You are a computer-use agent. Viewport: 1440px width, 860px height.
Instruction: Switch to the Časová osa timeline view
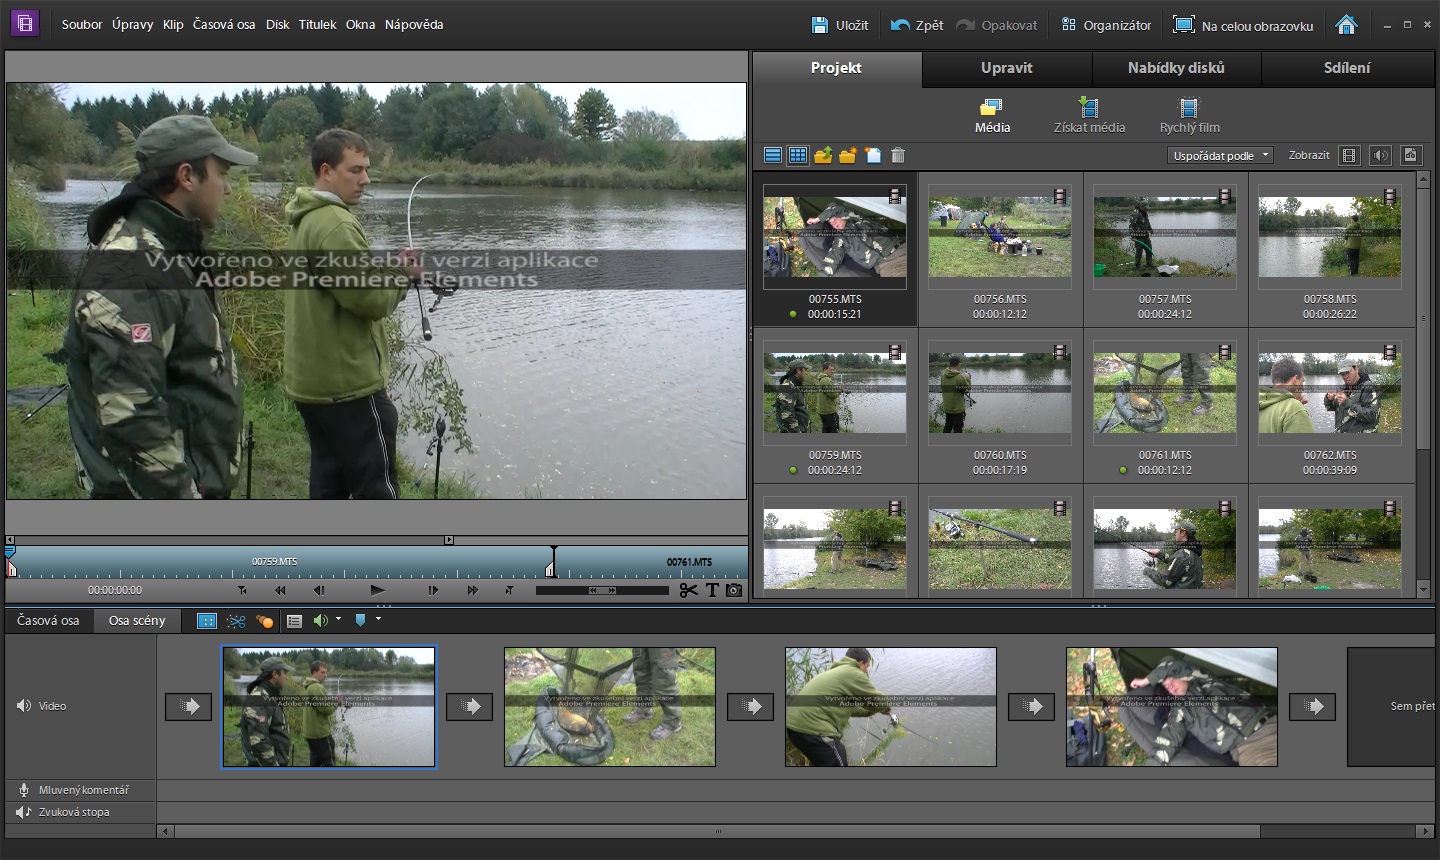(x=48, y=620)
